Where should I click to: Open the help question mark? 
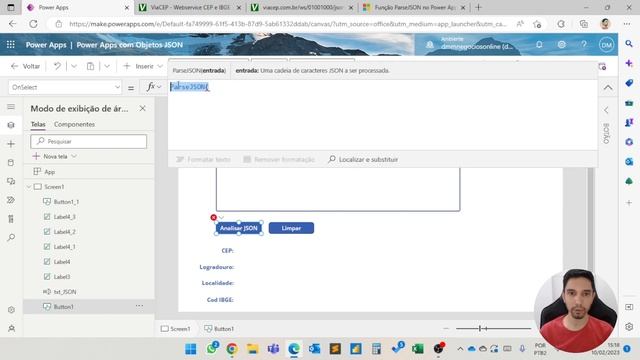584,44
